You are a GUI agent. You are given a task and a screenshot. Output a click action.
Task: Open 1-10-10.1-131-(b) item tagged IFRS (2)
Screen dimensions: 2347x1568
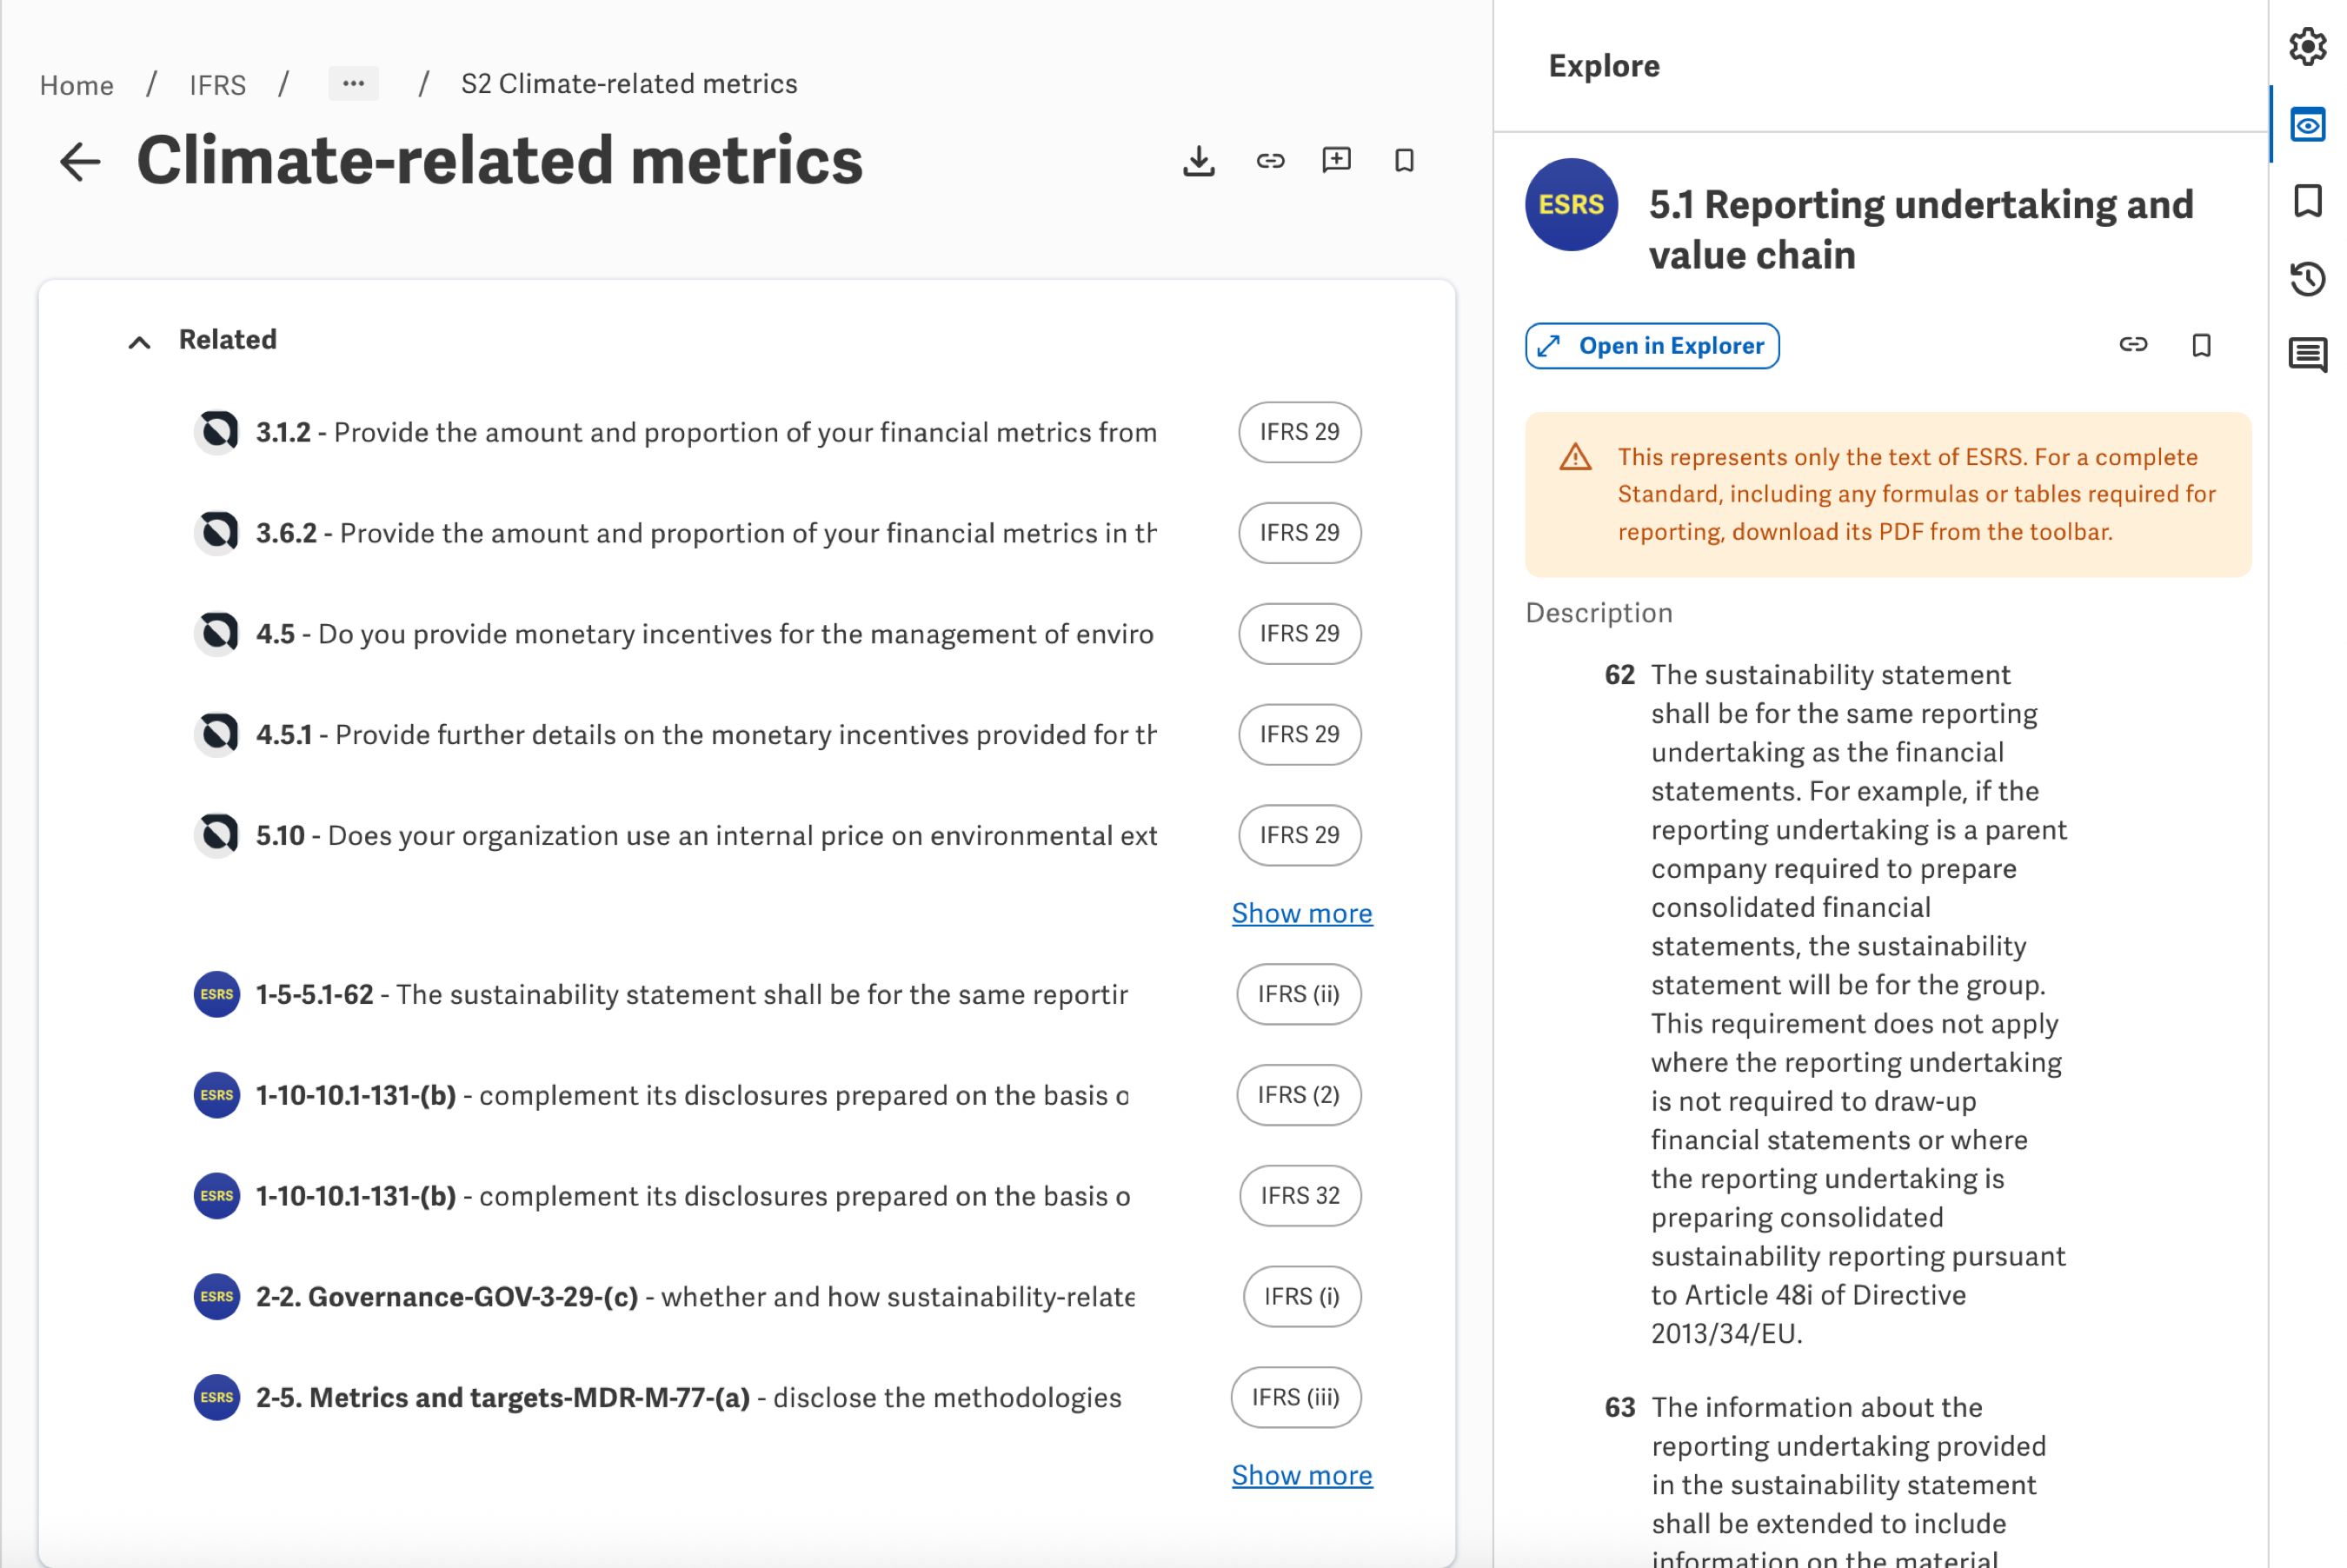[692, 1095]
